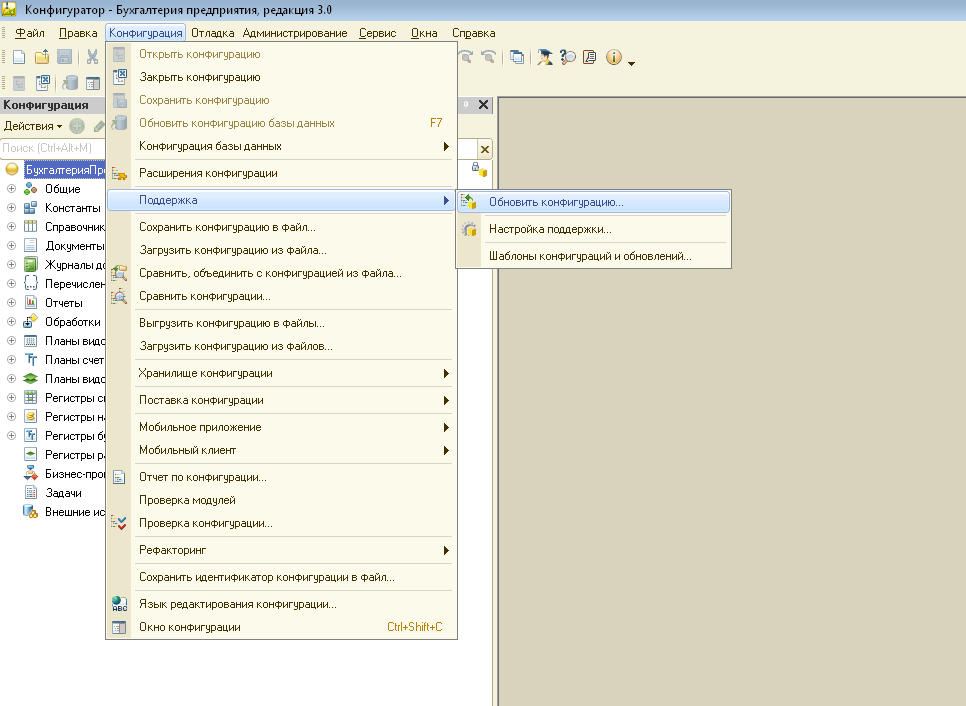Expand the Общие tree node
Screen dimensions: 966x706
[12, 189]
